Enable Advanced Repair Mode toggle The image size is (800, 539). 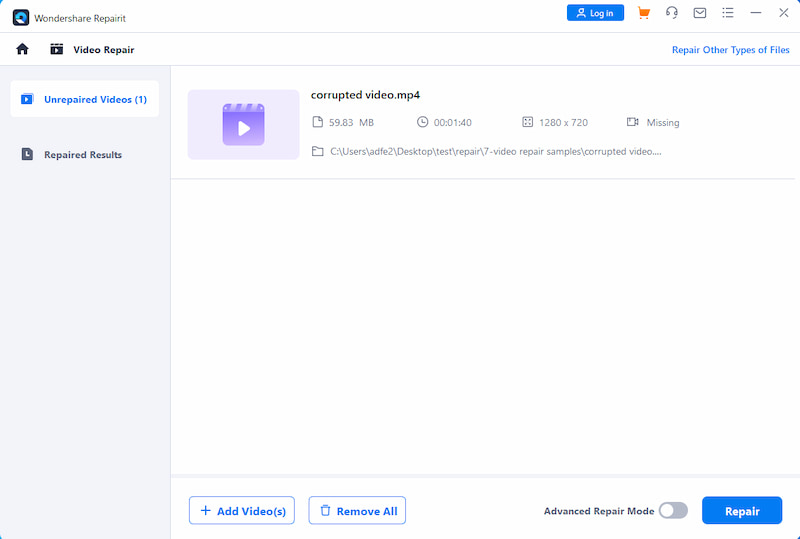click(x=673, y=511)
